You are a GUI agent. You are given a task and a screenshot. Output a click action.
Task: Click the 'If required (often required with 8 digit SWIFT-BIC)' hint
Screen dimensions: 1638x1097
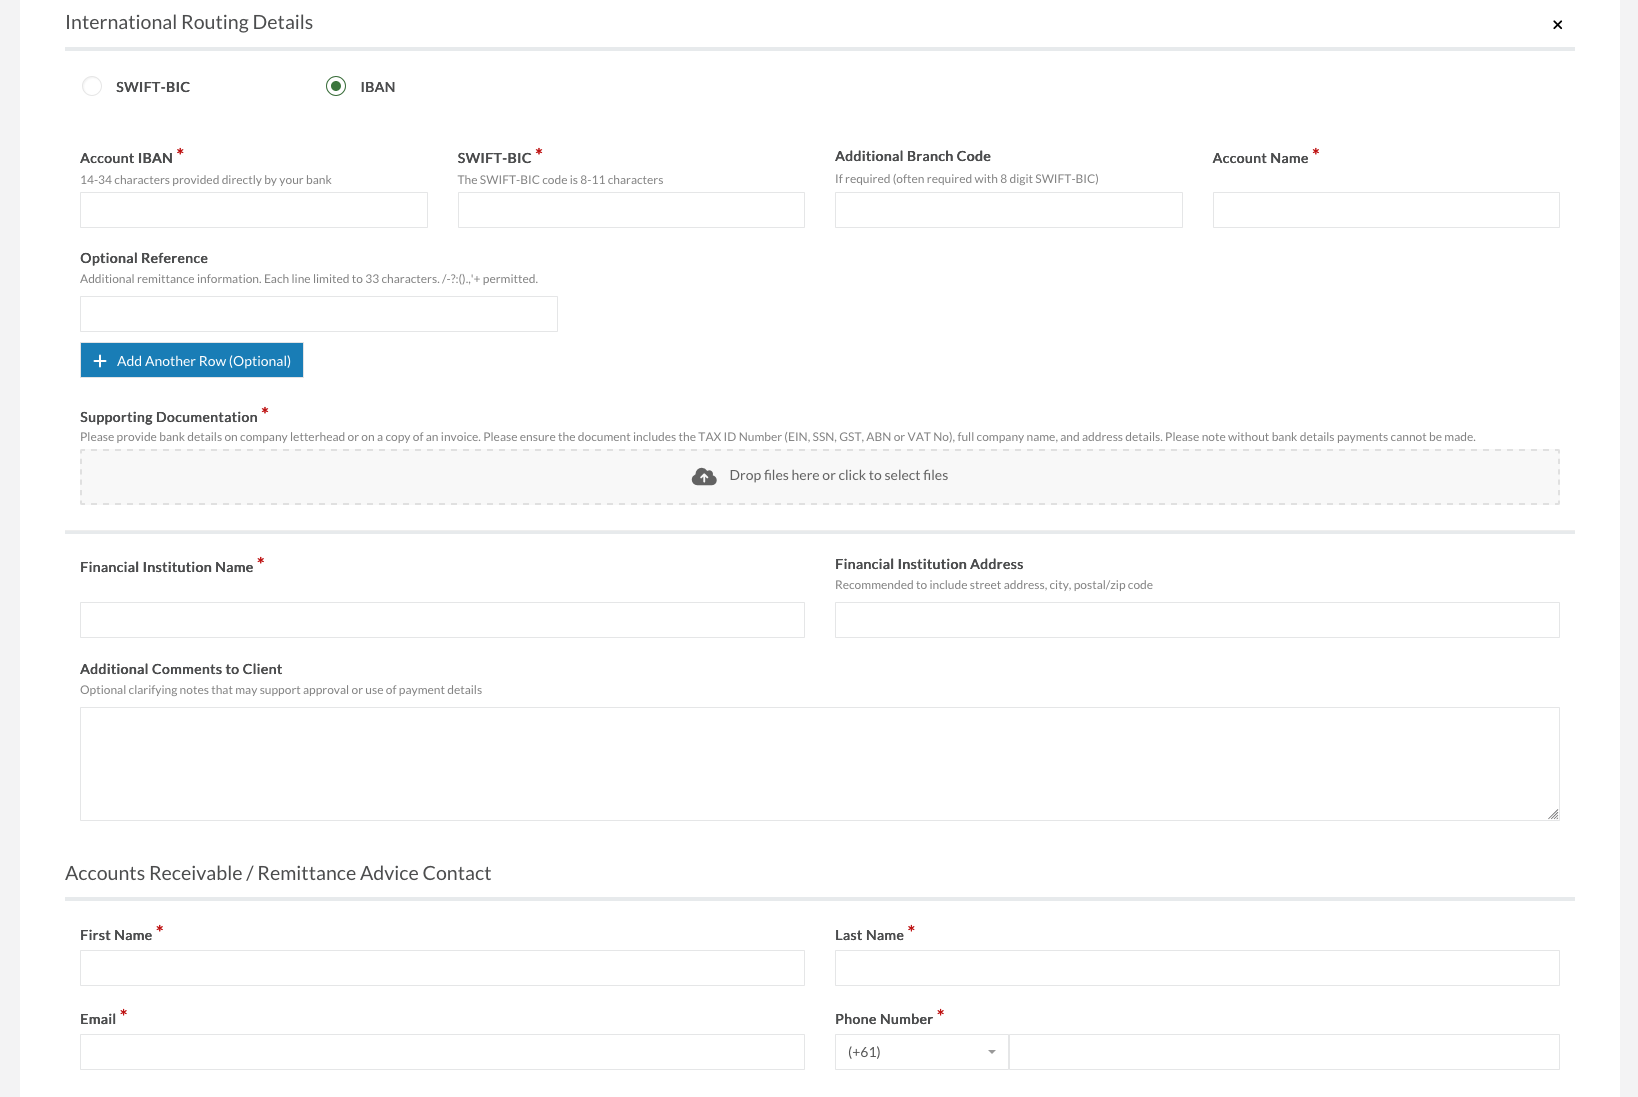(x=967, y=179)
